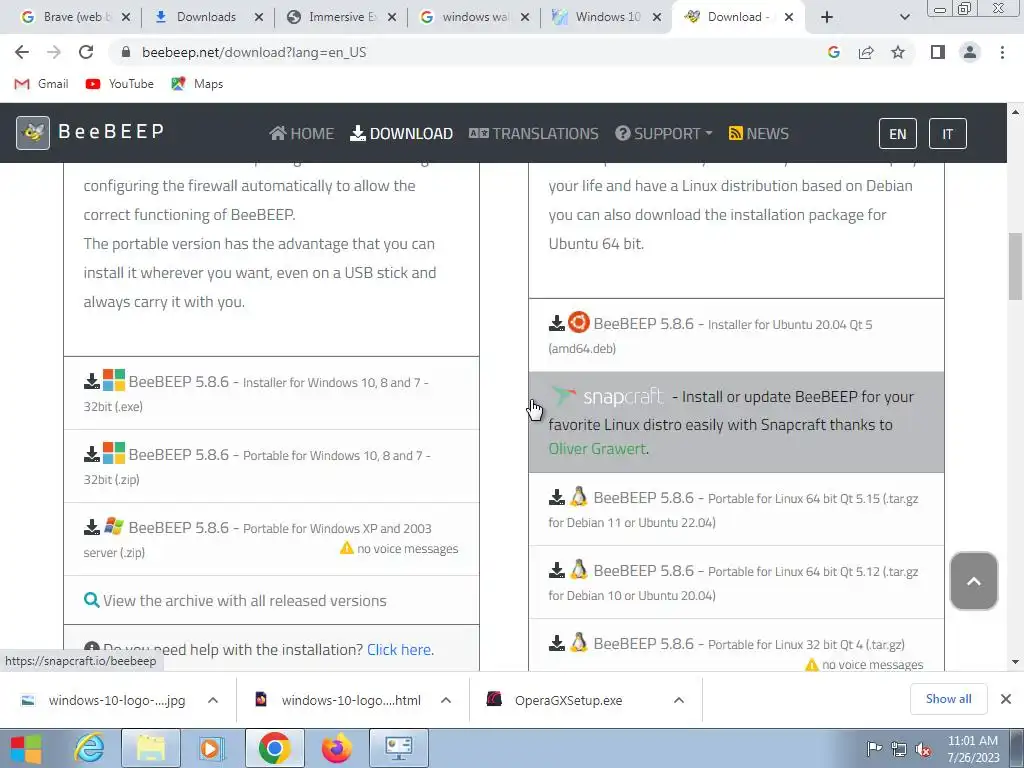Open the Oliver Grawert link
The image size is (1024, 768).
pos(598,449)
